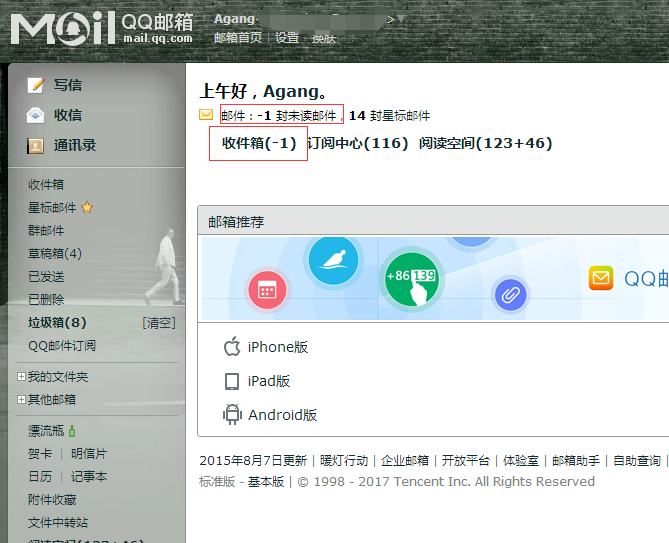This screenshot has width=669, height=543.
Task: Click 体验室 footer link
Action: [x=521, y=461]
